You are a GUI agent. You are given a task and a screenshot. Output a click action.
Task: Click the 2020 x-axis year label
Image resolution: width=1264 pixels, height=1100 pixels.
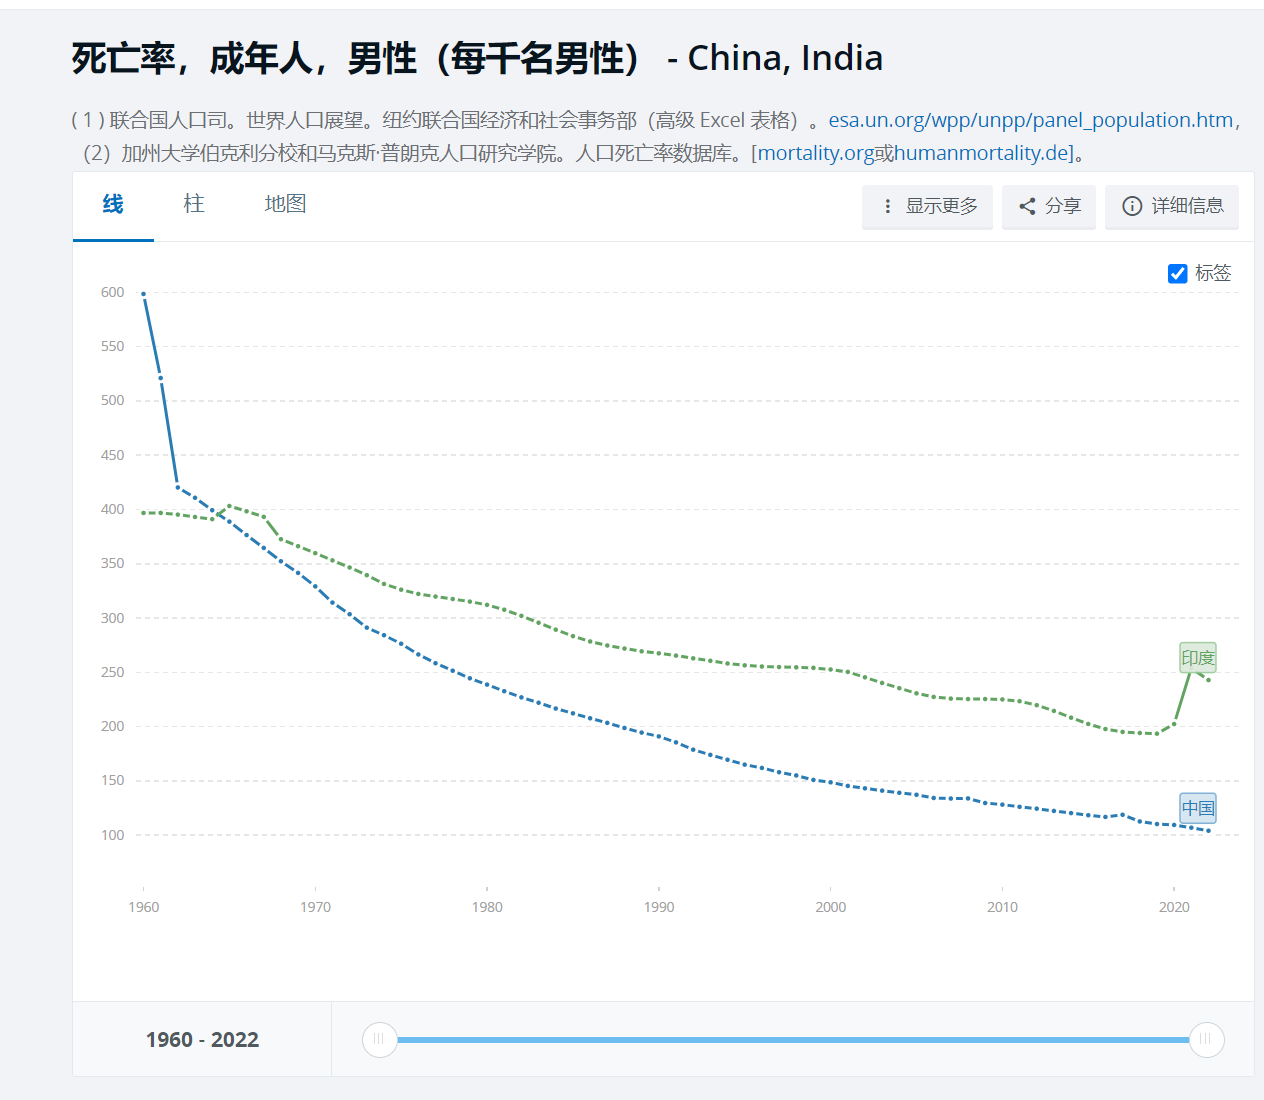(1174, 907)
